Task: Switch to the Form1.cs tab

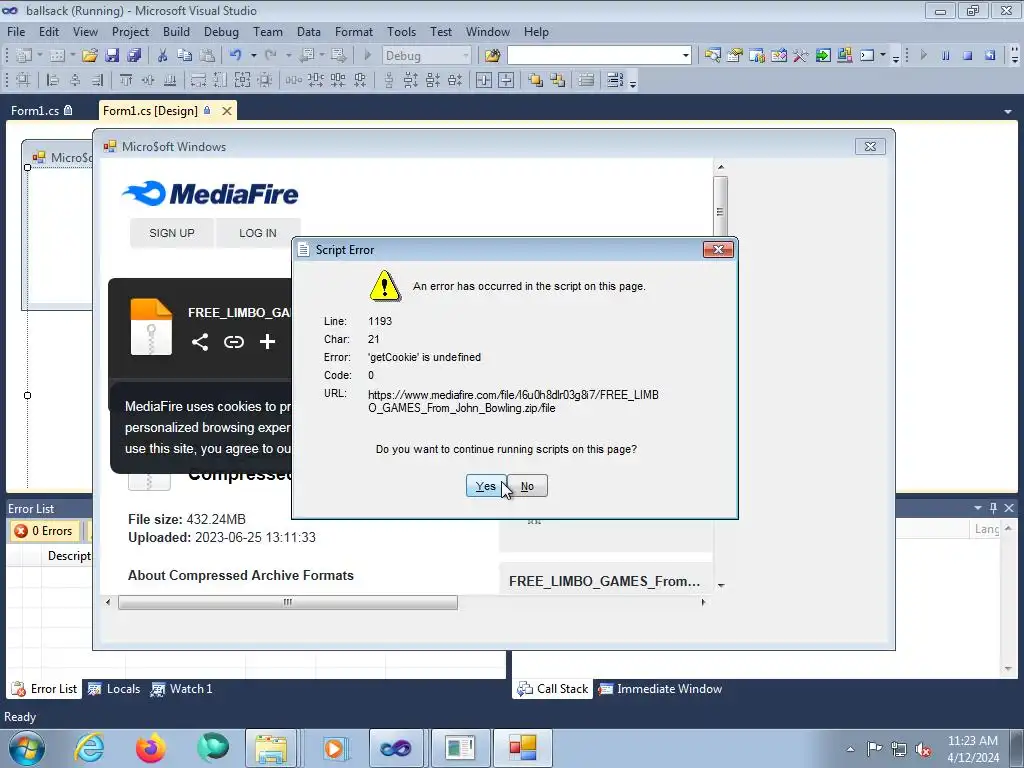Action: pos(42,110)
